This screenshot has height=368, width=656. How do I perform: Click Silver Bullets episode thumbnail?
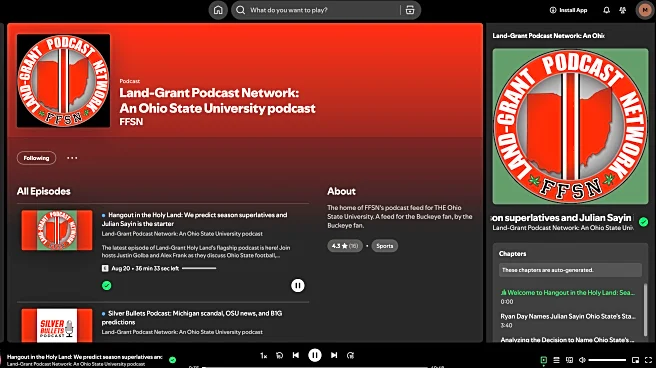(57, 325)
